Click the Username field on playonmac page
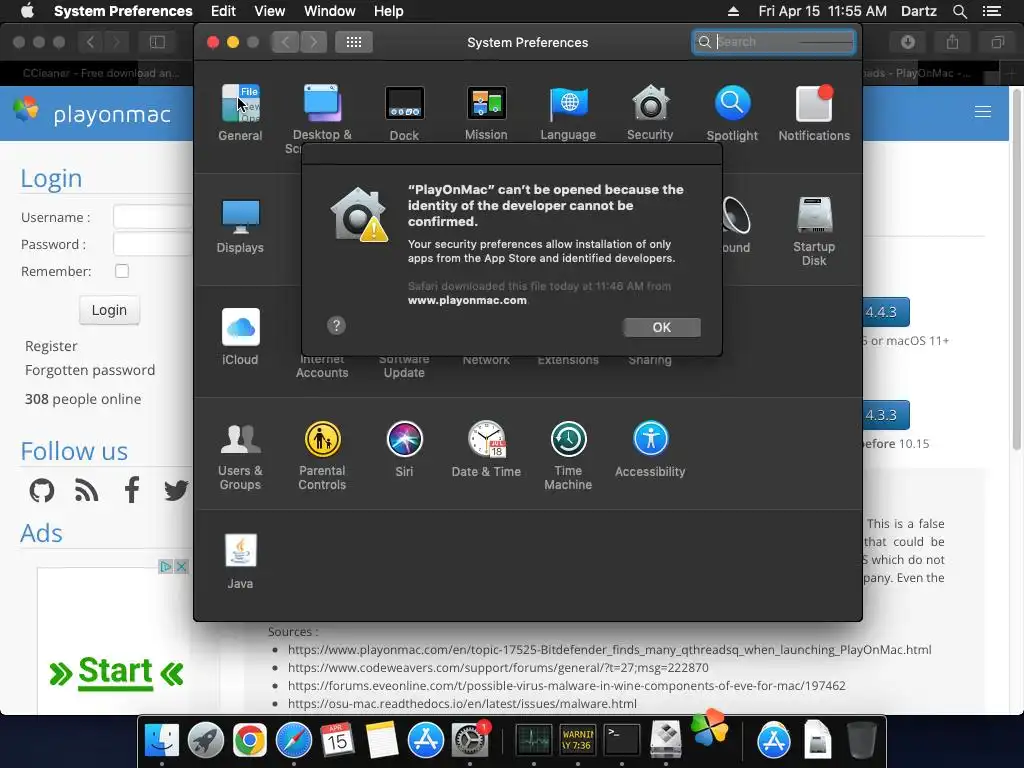 (153, 216)
